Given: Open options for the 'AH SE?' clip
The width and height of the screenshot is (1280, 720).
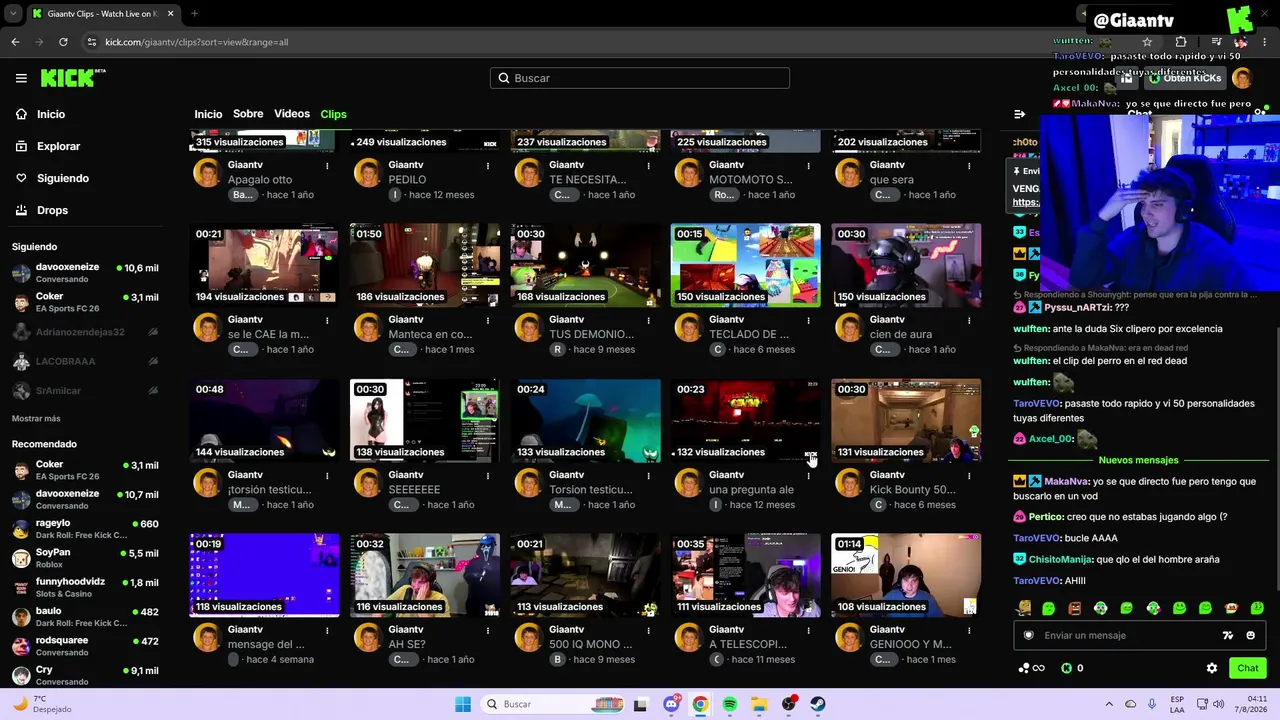Looking at the screenshot, I should [488, 630].
